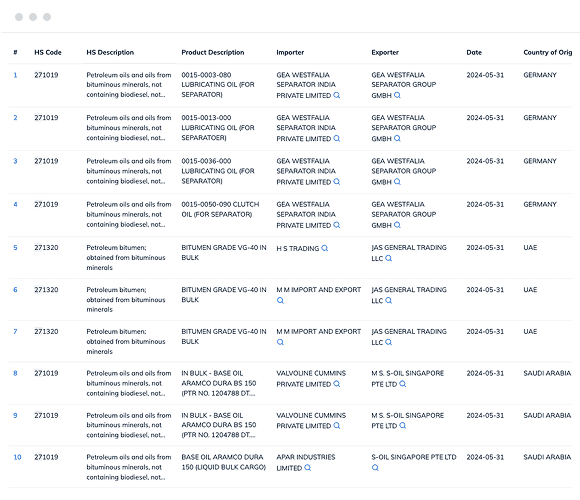Click UAE country in row 7
The height and width of the screenshot is (500, 580).
[x=530, y=332]
